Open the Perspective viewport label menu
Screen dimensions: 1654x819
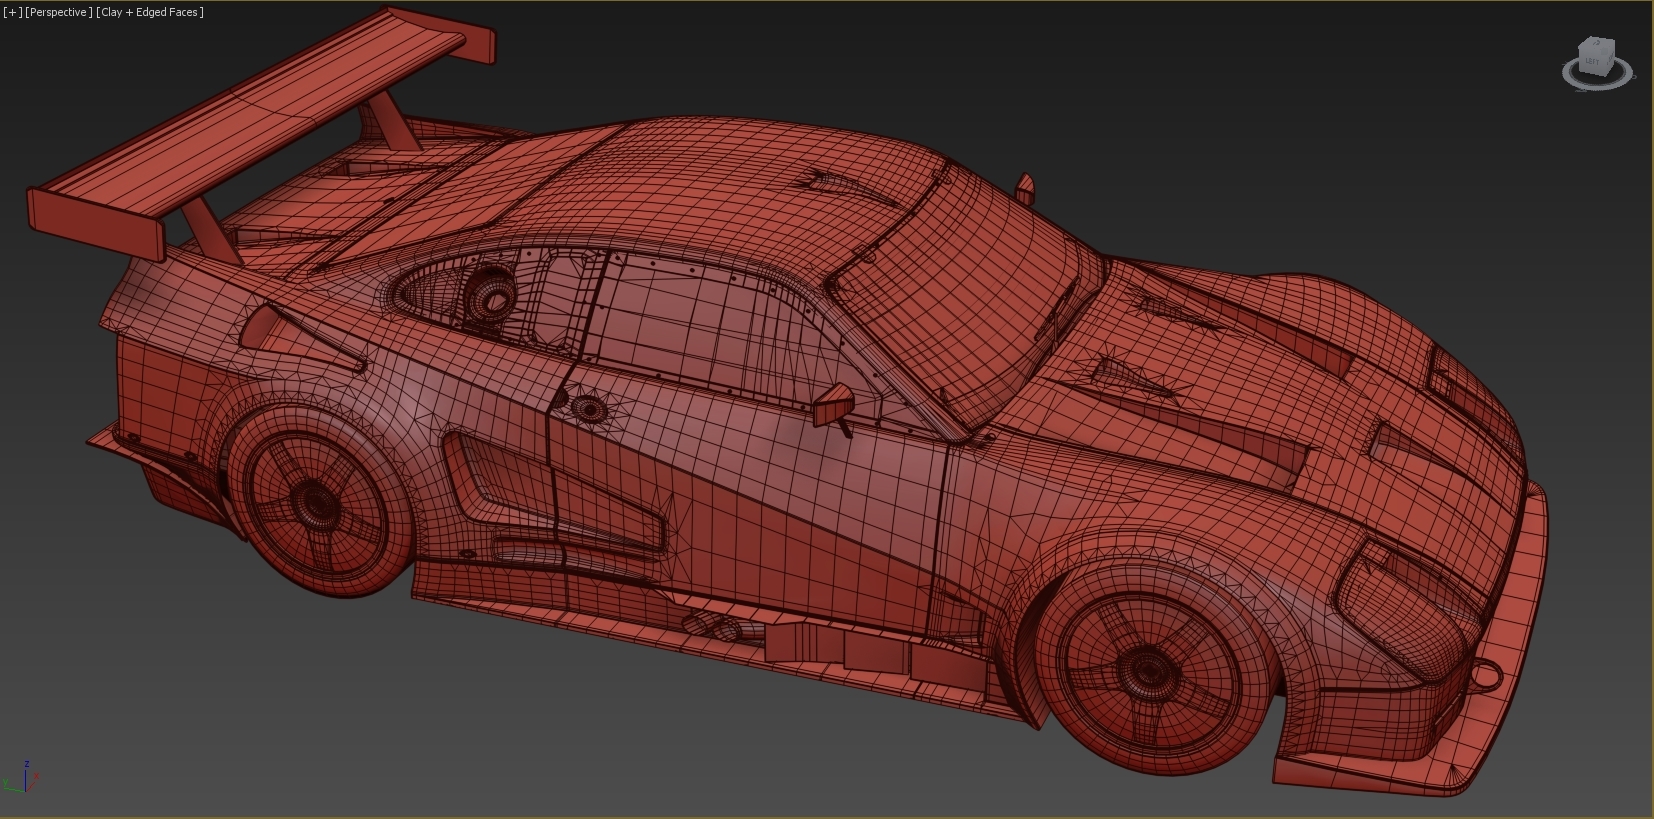coord(59,12)
